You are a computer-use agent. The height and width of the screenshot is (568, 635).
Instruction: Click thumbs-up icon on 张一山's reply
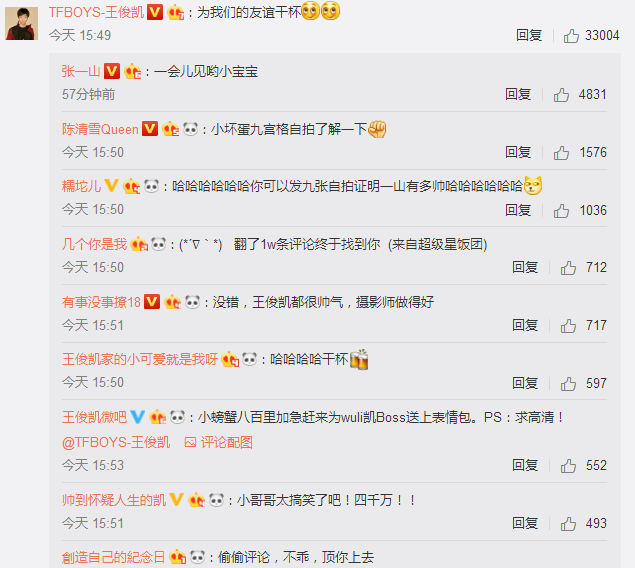pyautogui.click(x=561, y=95)
